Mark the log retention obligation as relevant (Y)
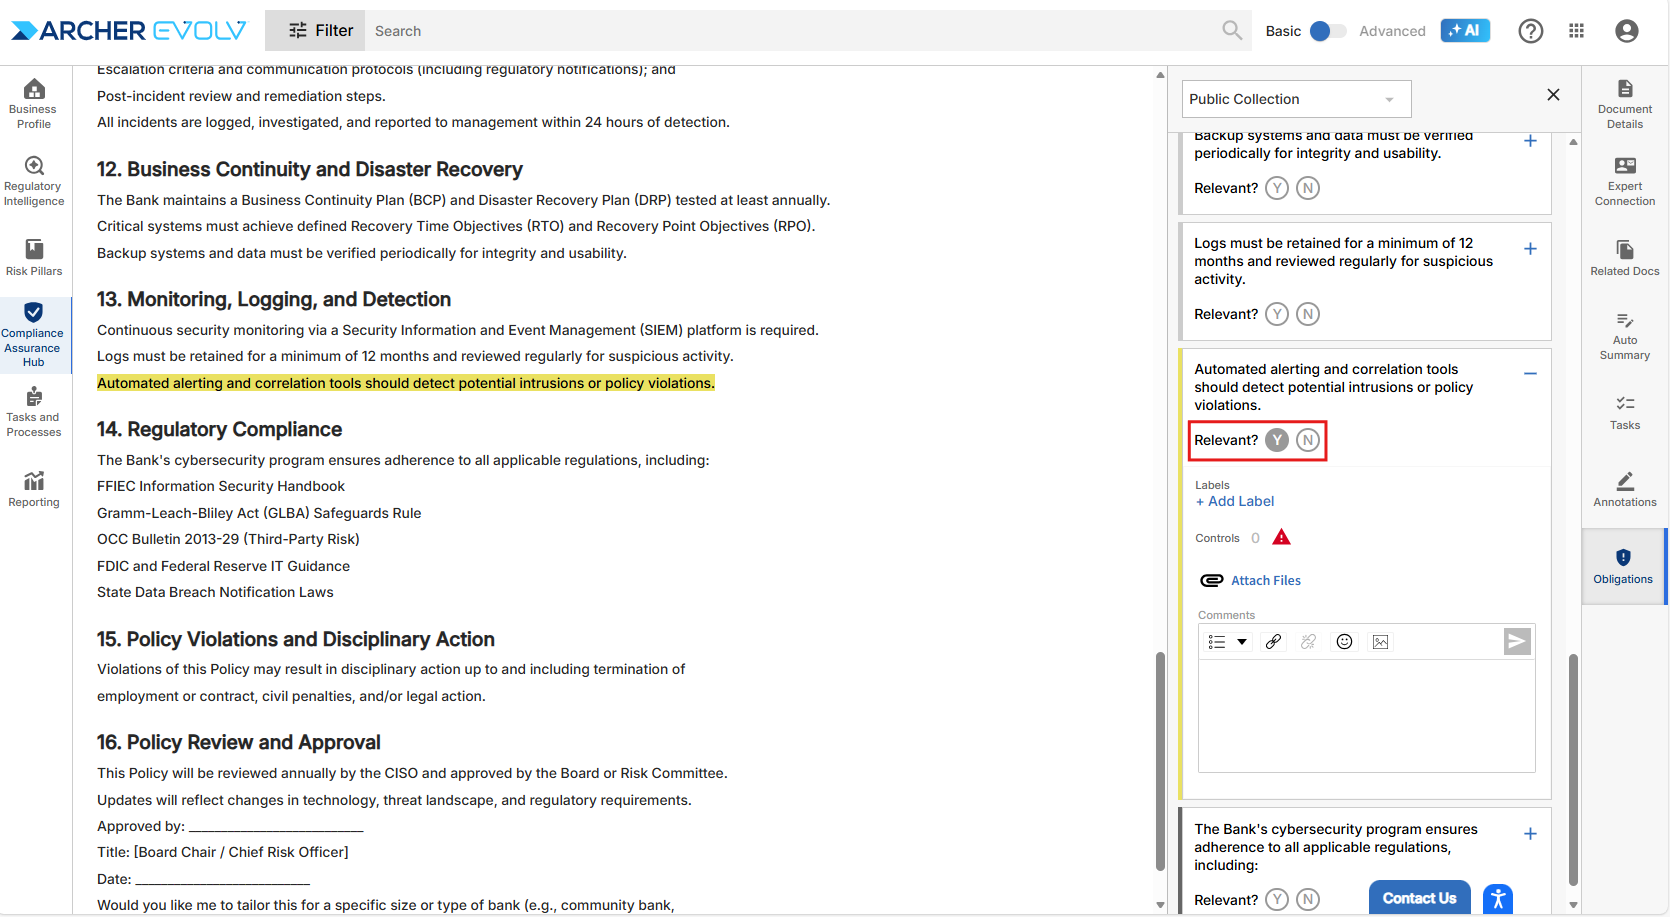The height and width of the screenshot is (917, 1670). [x=1277, y=314]
